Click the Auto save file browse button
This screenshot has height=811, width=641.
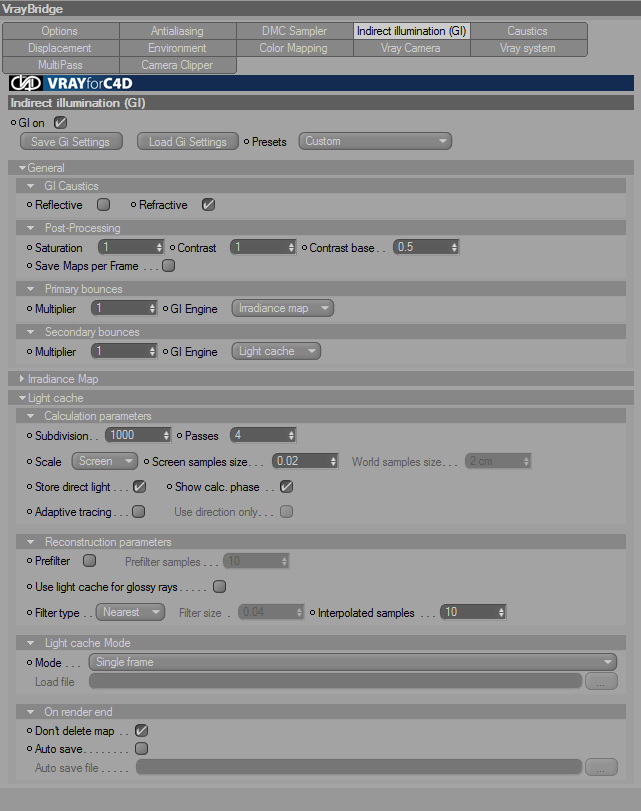[x=601, y=767]
